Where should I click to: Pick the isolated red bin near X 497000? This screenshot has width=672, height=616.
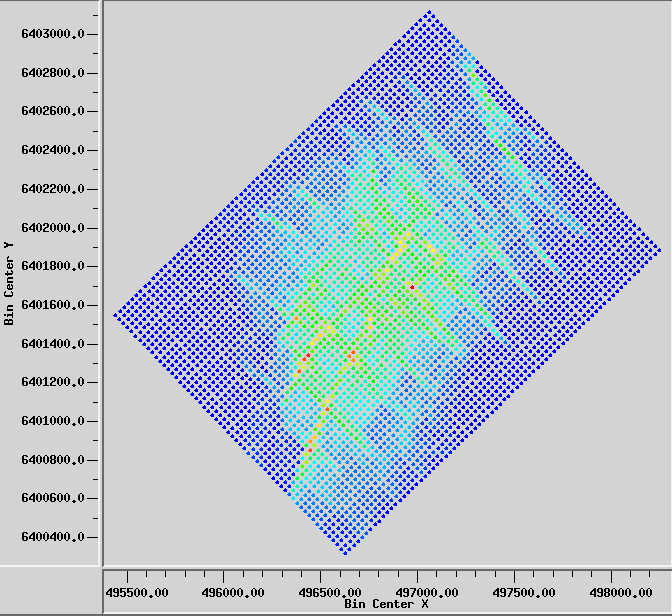[x=412, y=287]
